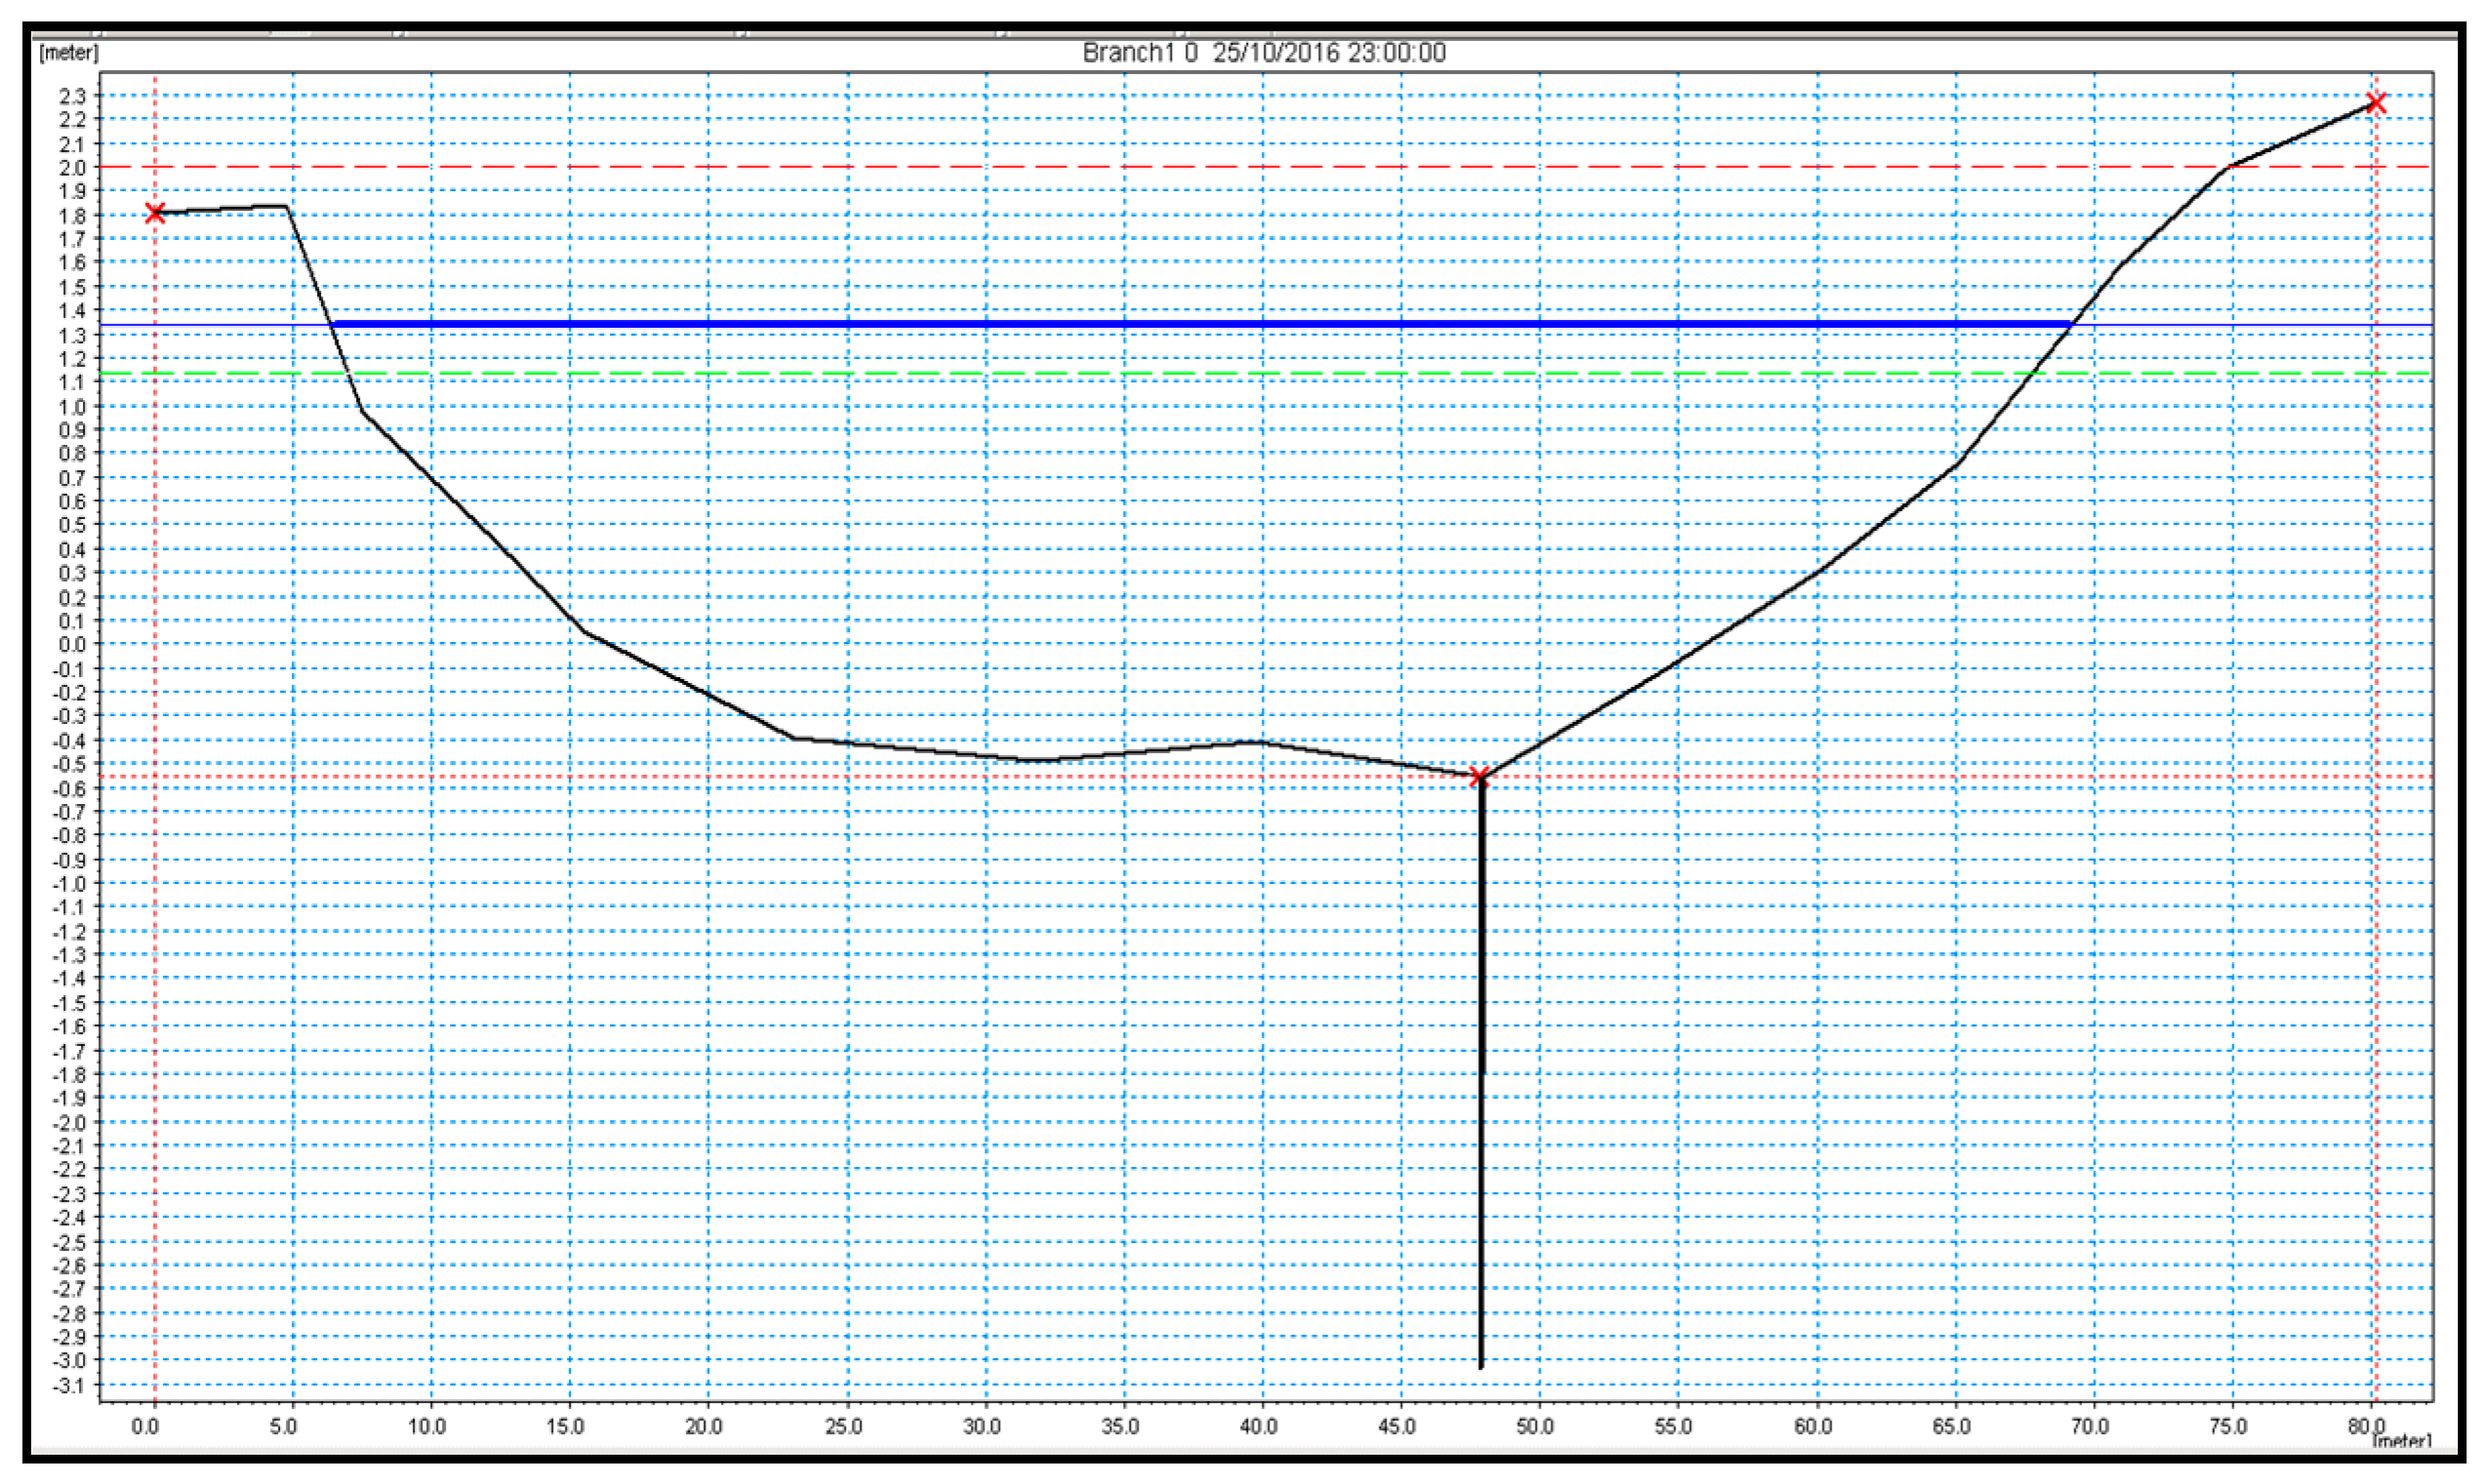Click the 0.0 label on horizontal axis
The height and width of the screenshot is (1484, 2489).
[x=145, y=1426]
